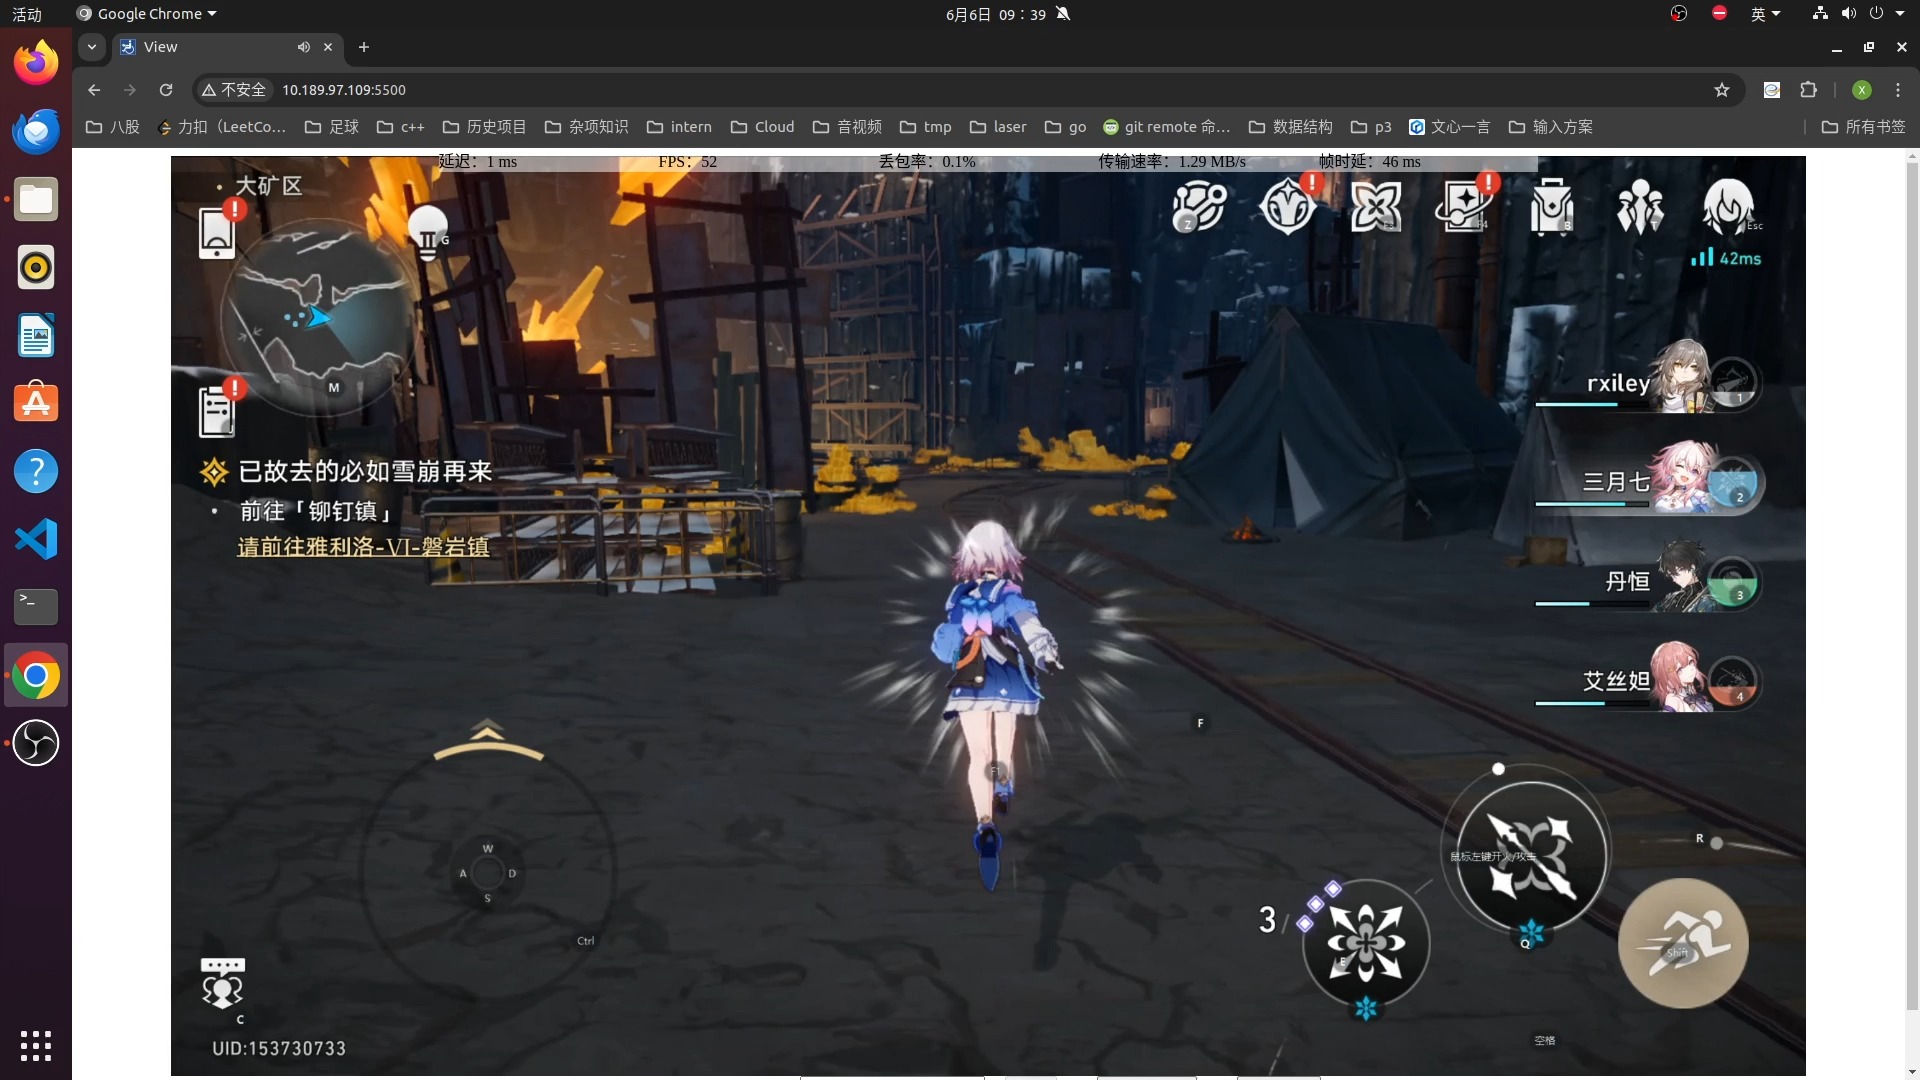Tap the basic attack button
The image size is (1920, 1080).
(x=1529, y=855)
